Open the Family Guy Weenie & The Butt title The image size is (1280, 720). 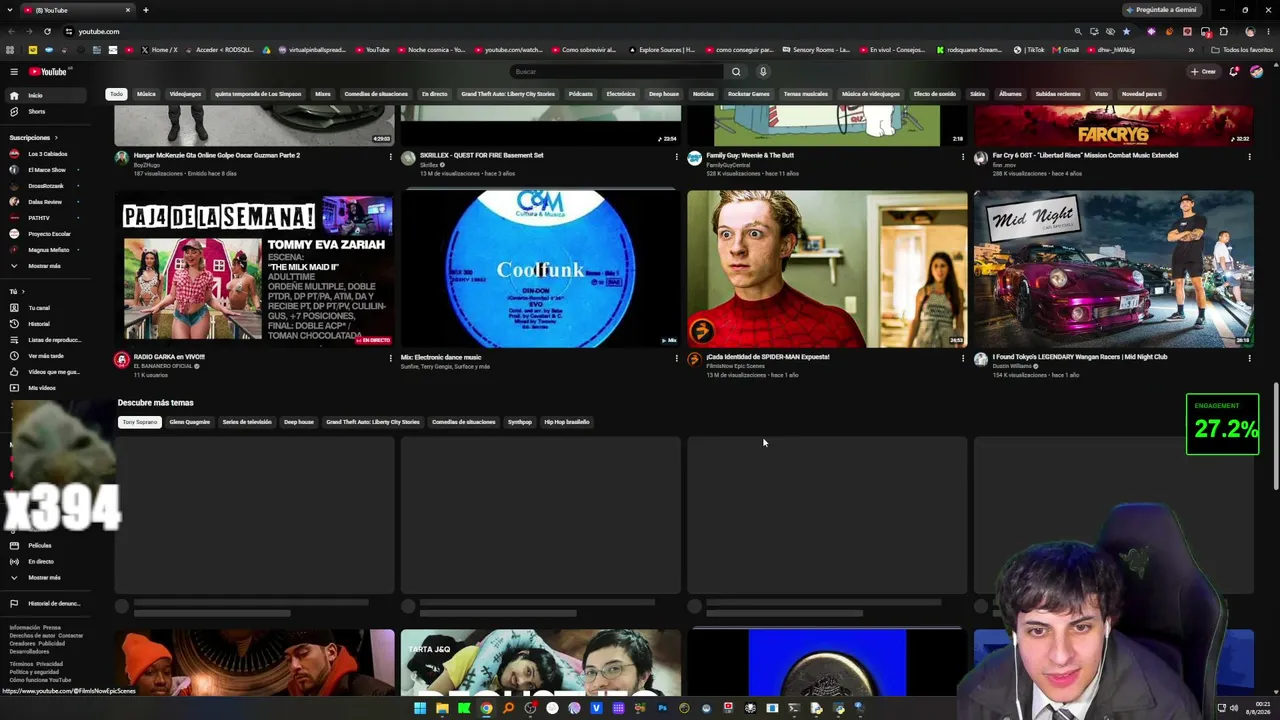click(750, 155)
